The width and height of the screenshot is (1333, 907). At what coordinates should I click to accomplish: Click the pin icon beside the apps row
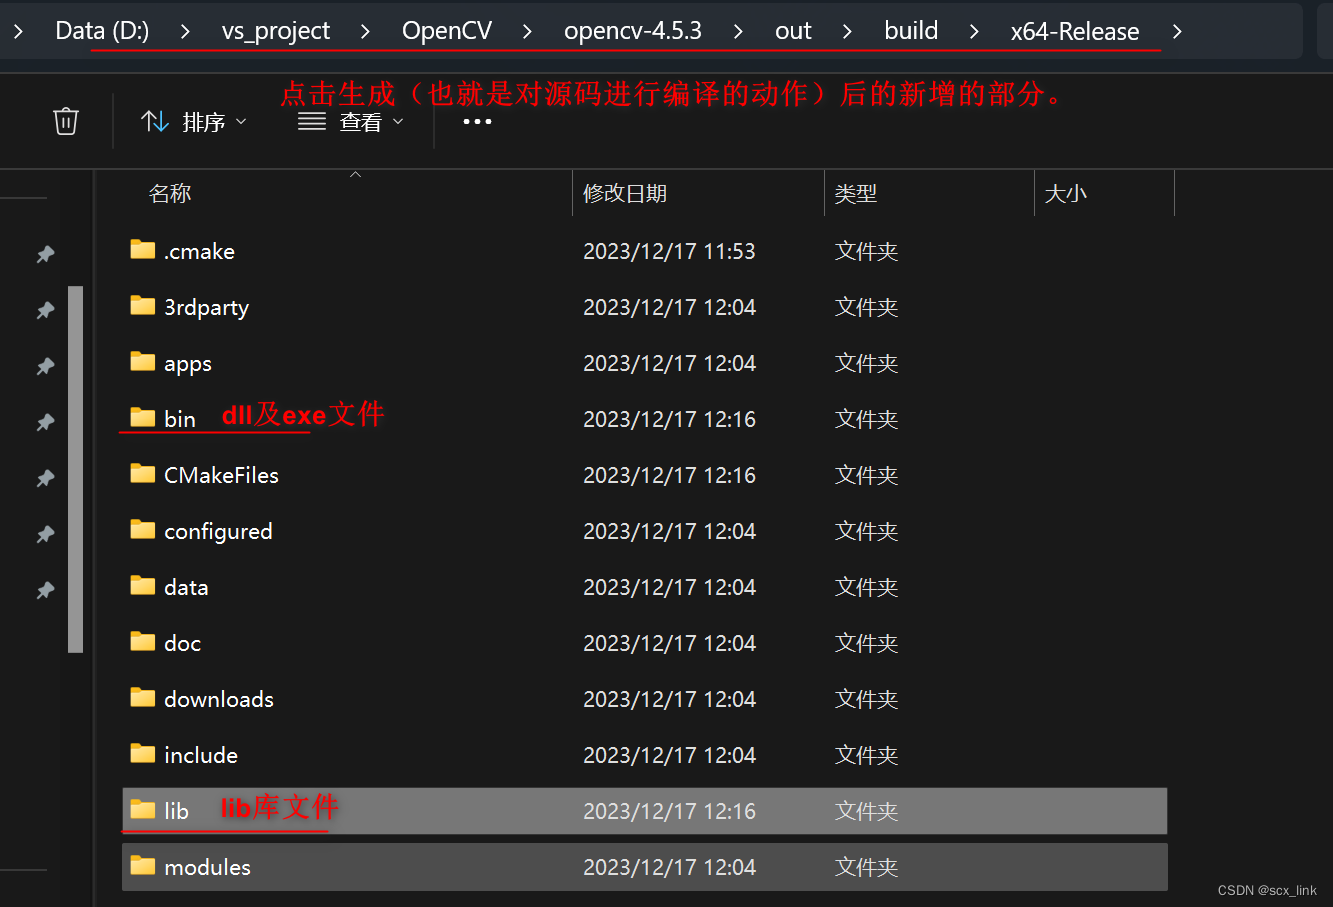coord(45,367)
